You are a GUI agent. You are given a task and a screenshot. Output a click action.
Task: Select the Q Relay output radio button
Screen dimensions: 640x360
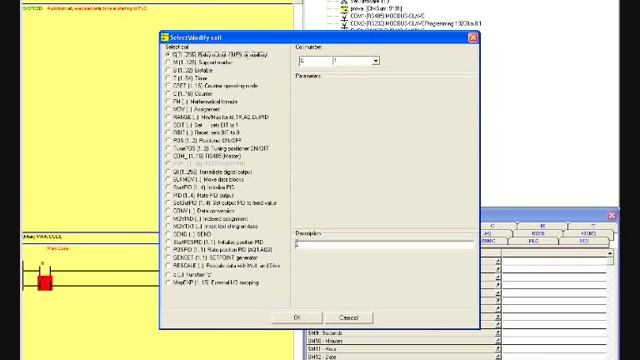click(168, 54)
